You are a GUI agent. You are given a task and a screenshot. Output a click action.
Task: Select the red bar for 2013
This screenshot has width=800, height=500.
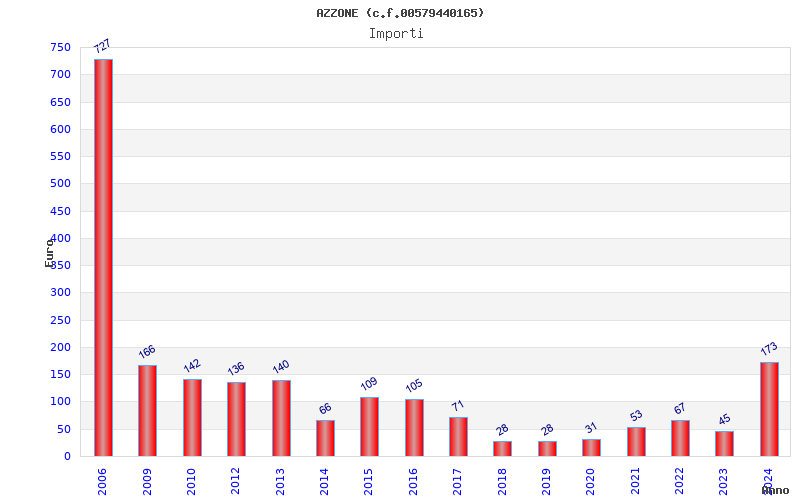(x=281, y=418)
